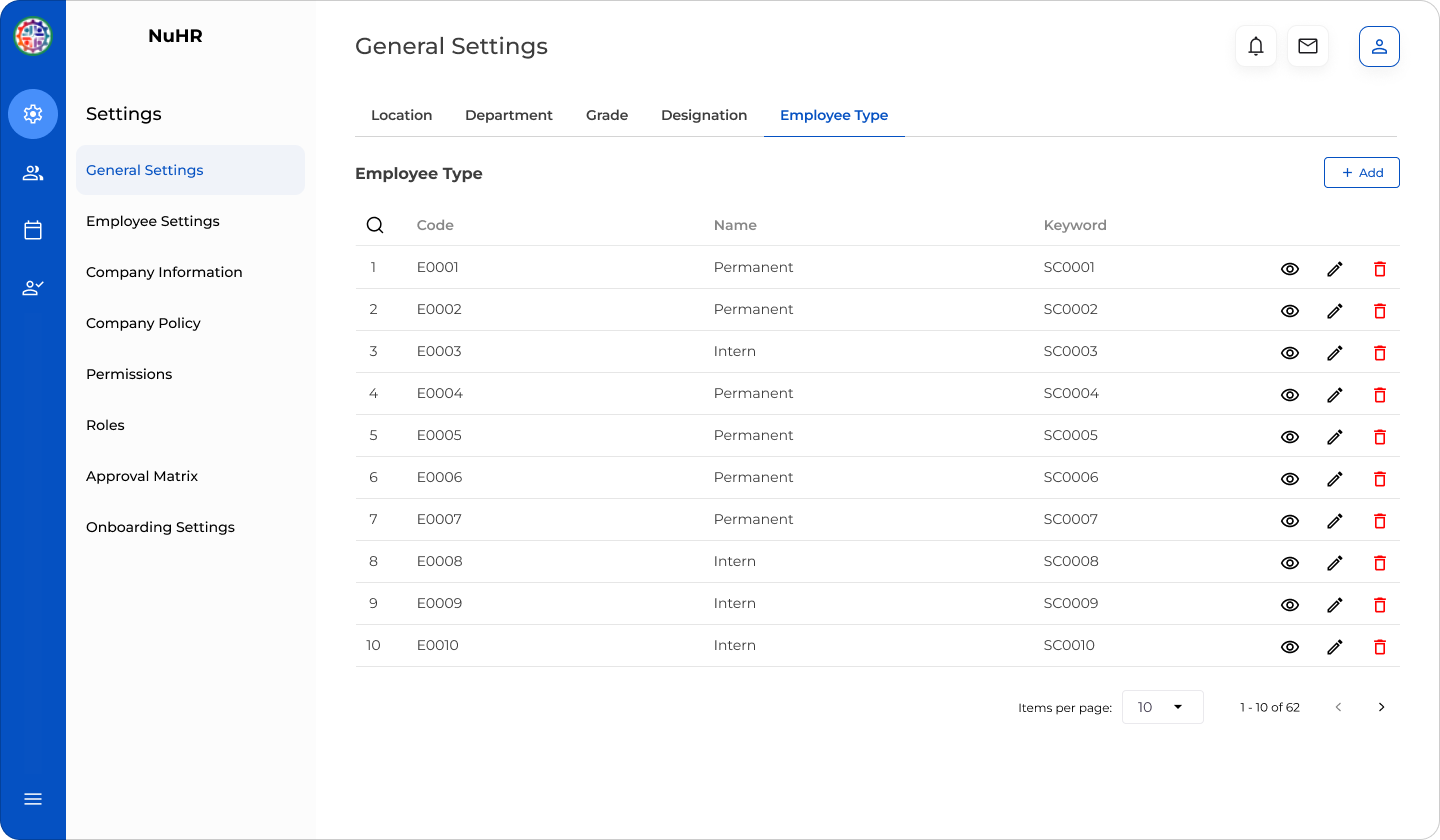Show record E0005 via its eye icon
This screenshot has height=840, width=1440.
tap(1289, 437)
